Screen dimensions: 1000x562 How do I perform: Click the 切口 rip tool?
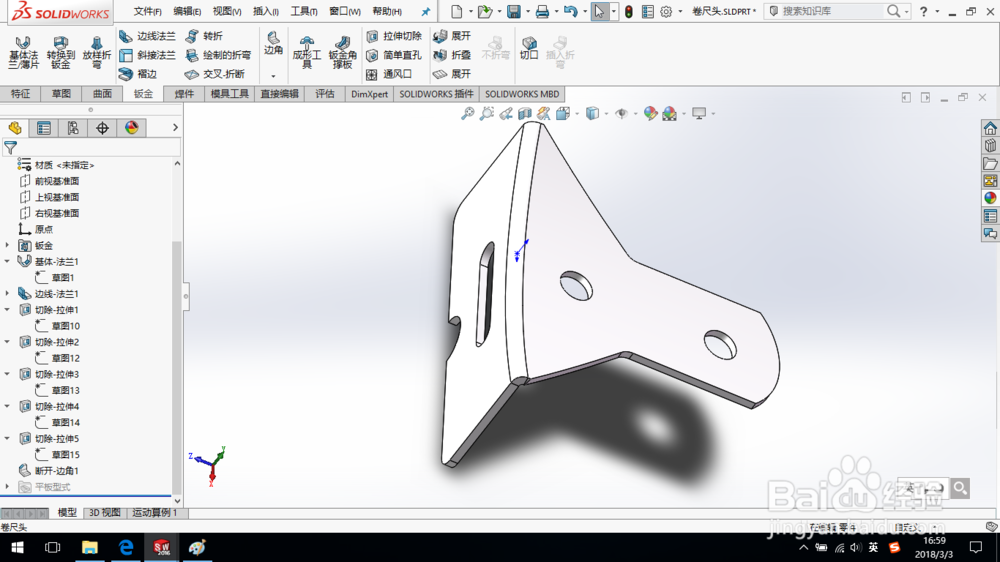529,48
